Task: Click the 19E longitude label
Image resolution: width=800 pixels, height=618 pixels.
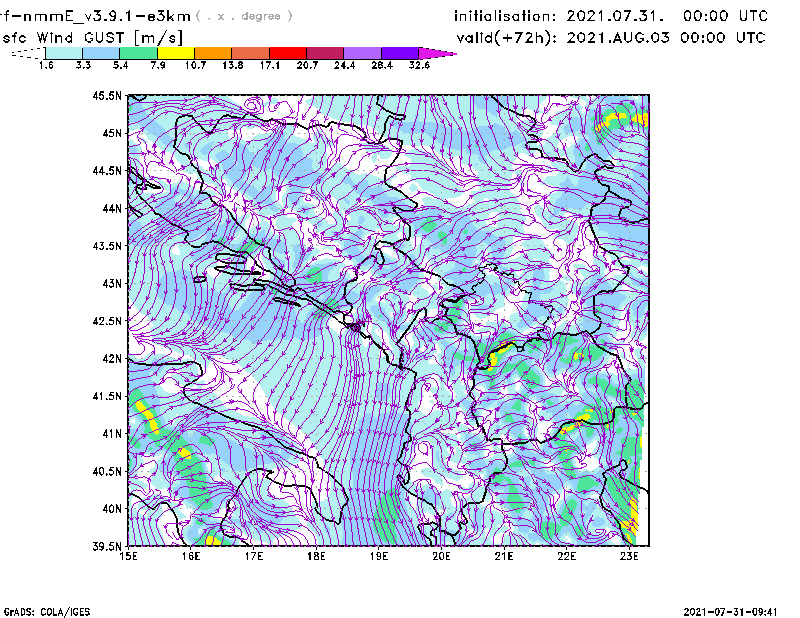Action: 379,556
